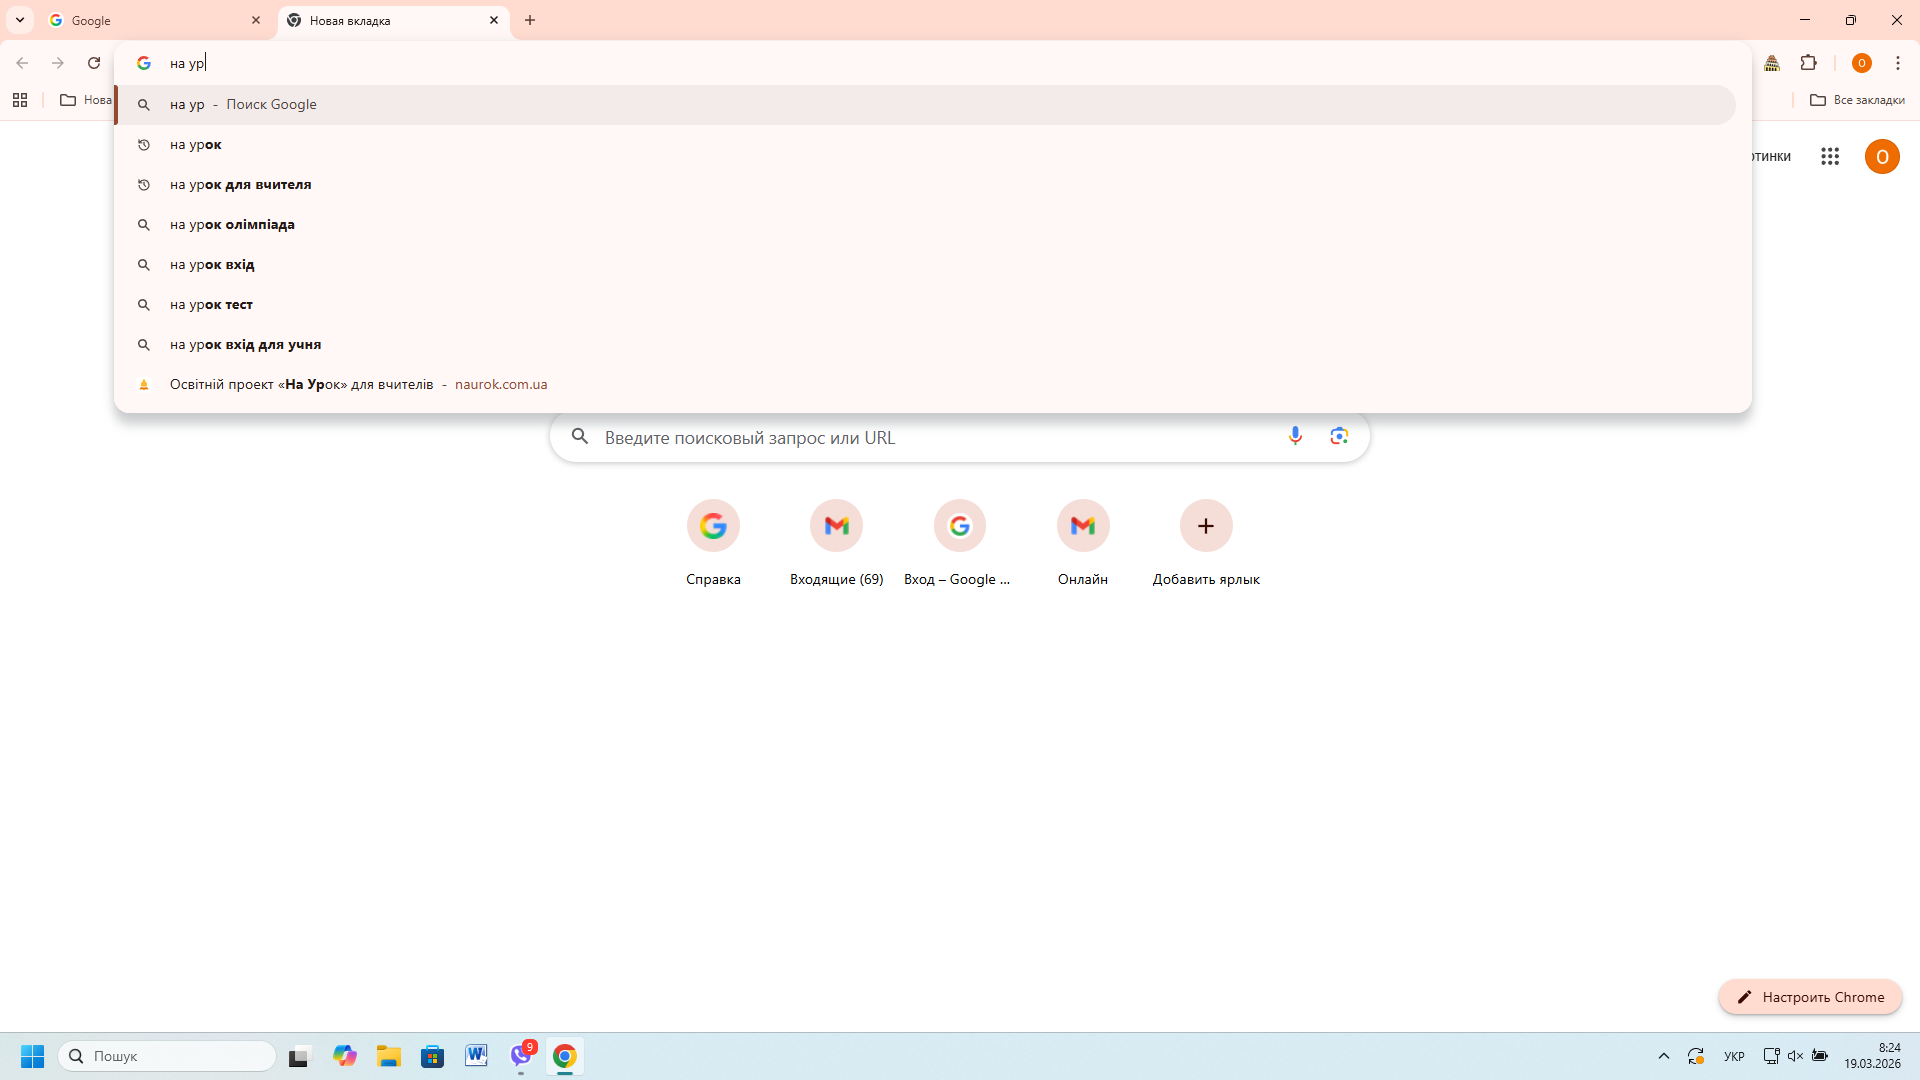Open Microsoft Word from taskbar
1920x1080 pixels.
pyautogui.click(x=476, y=1056)
